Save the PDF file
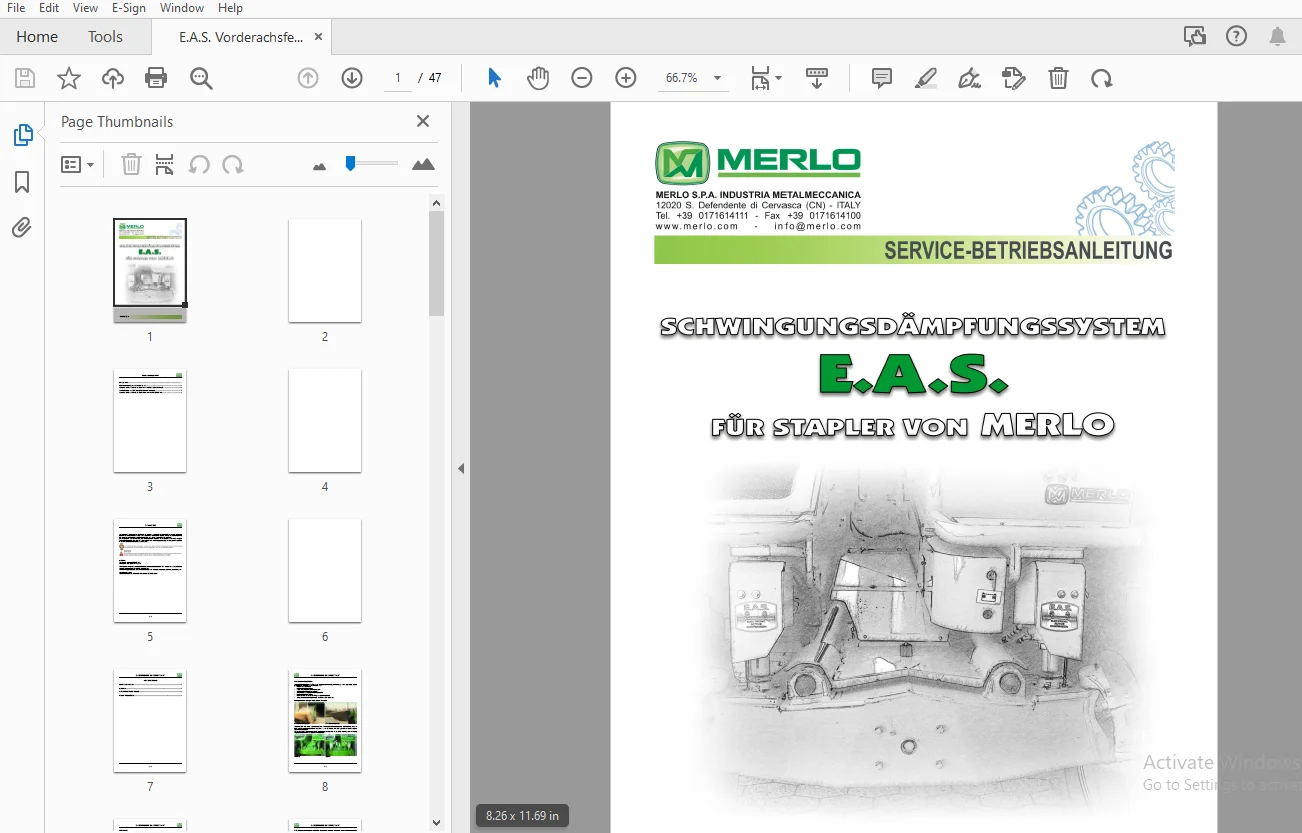The width and height of the screenshot is (1302, 833). 25,78
